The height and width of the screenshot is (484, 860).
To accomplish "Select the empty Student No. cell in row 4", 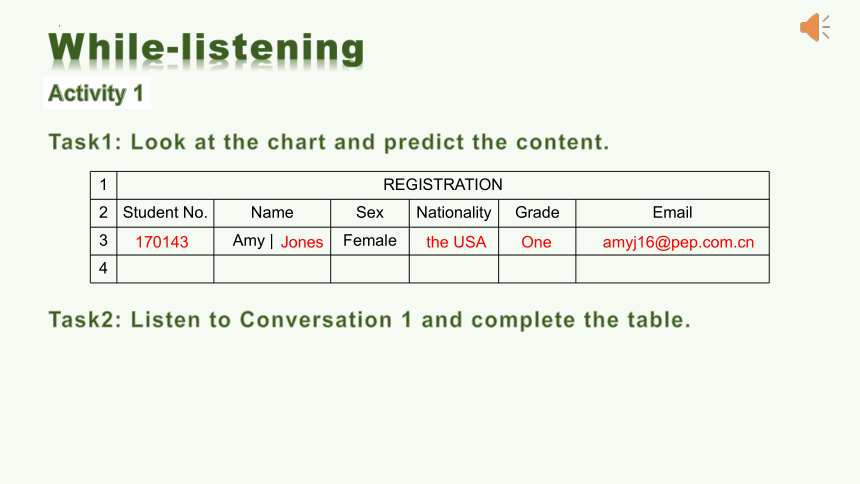I will (x=165, y=269).
